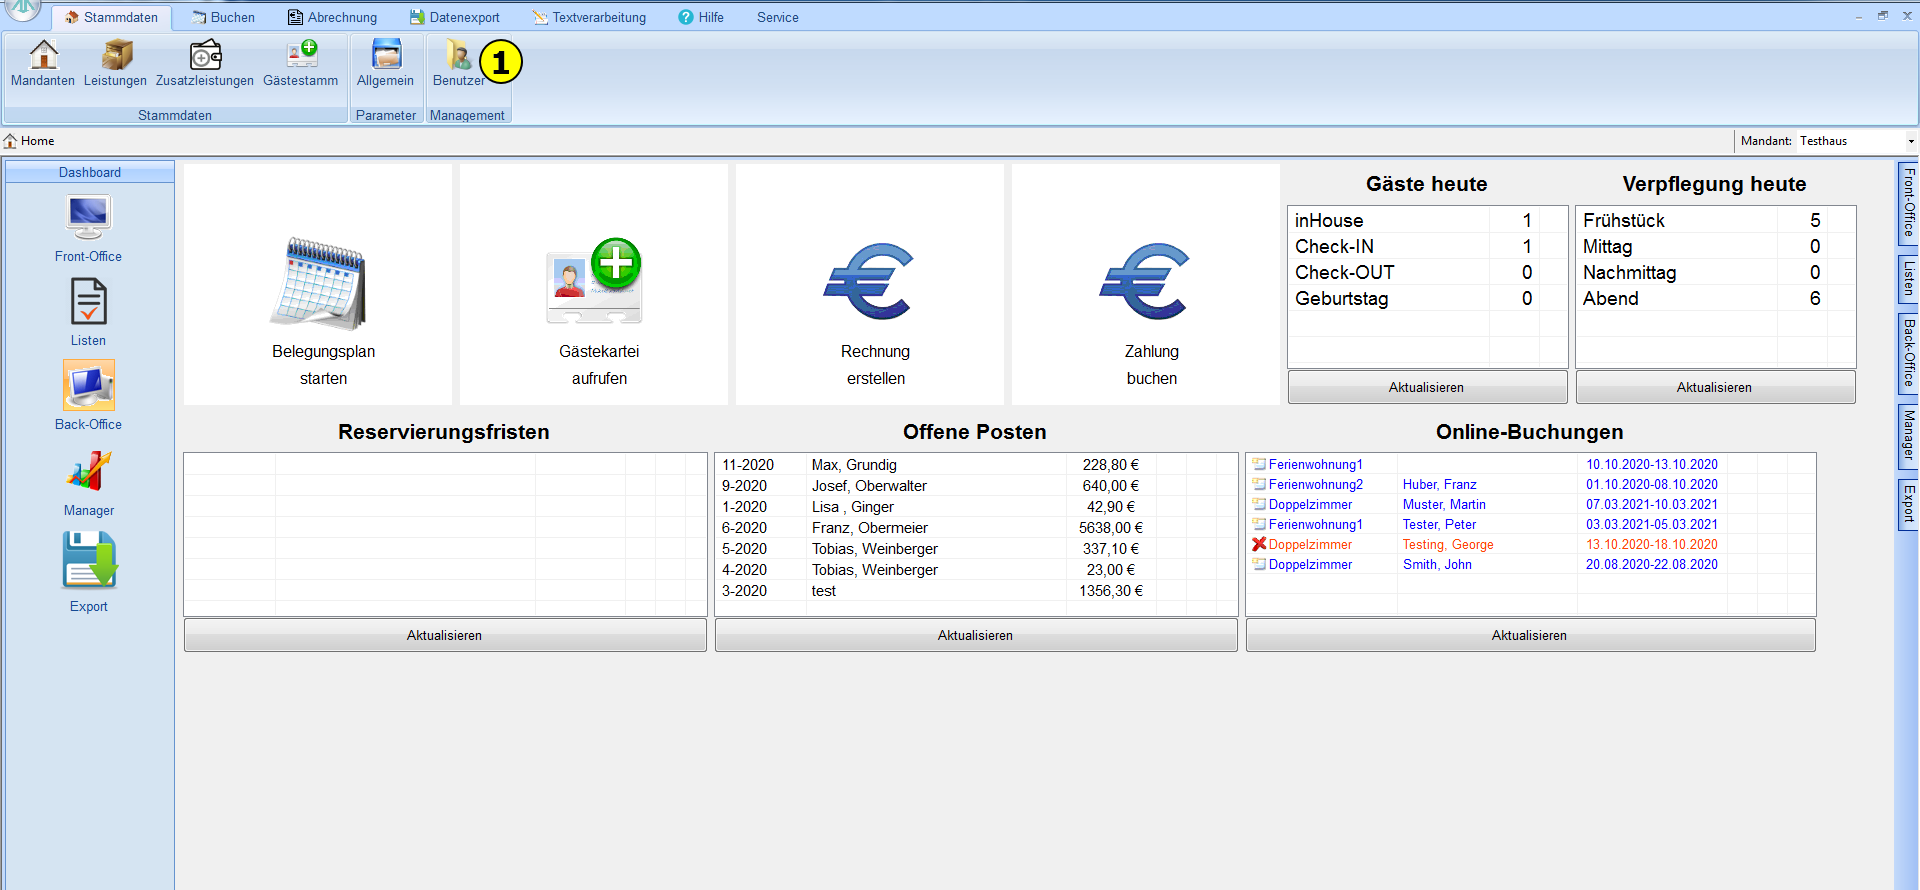Click Aktualisieren under Gäste heute
1920x890 pixels.
point(1426,387)
